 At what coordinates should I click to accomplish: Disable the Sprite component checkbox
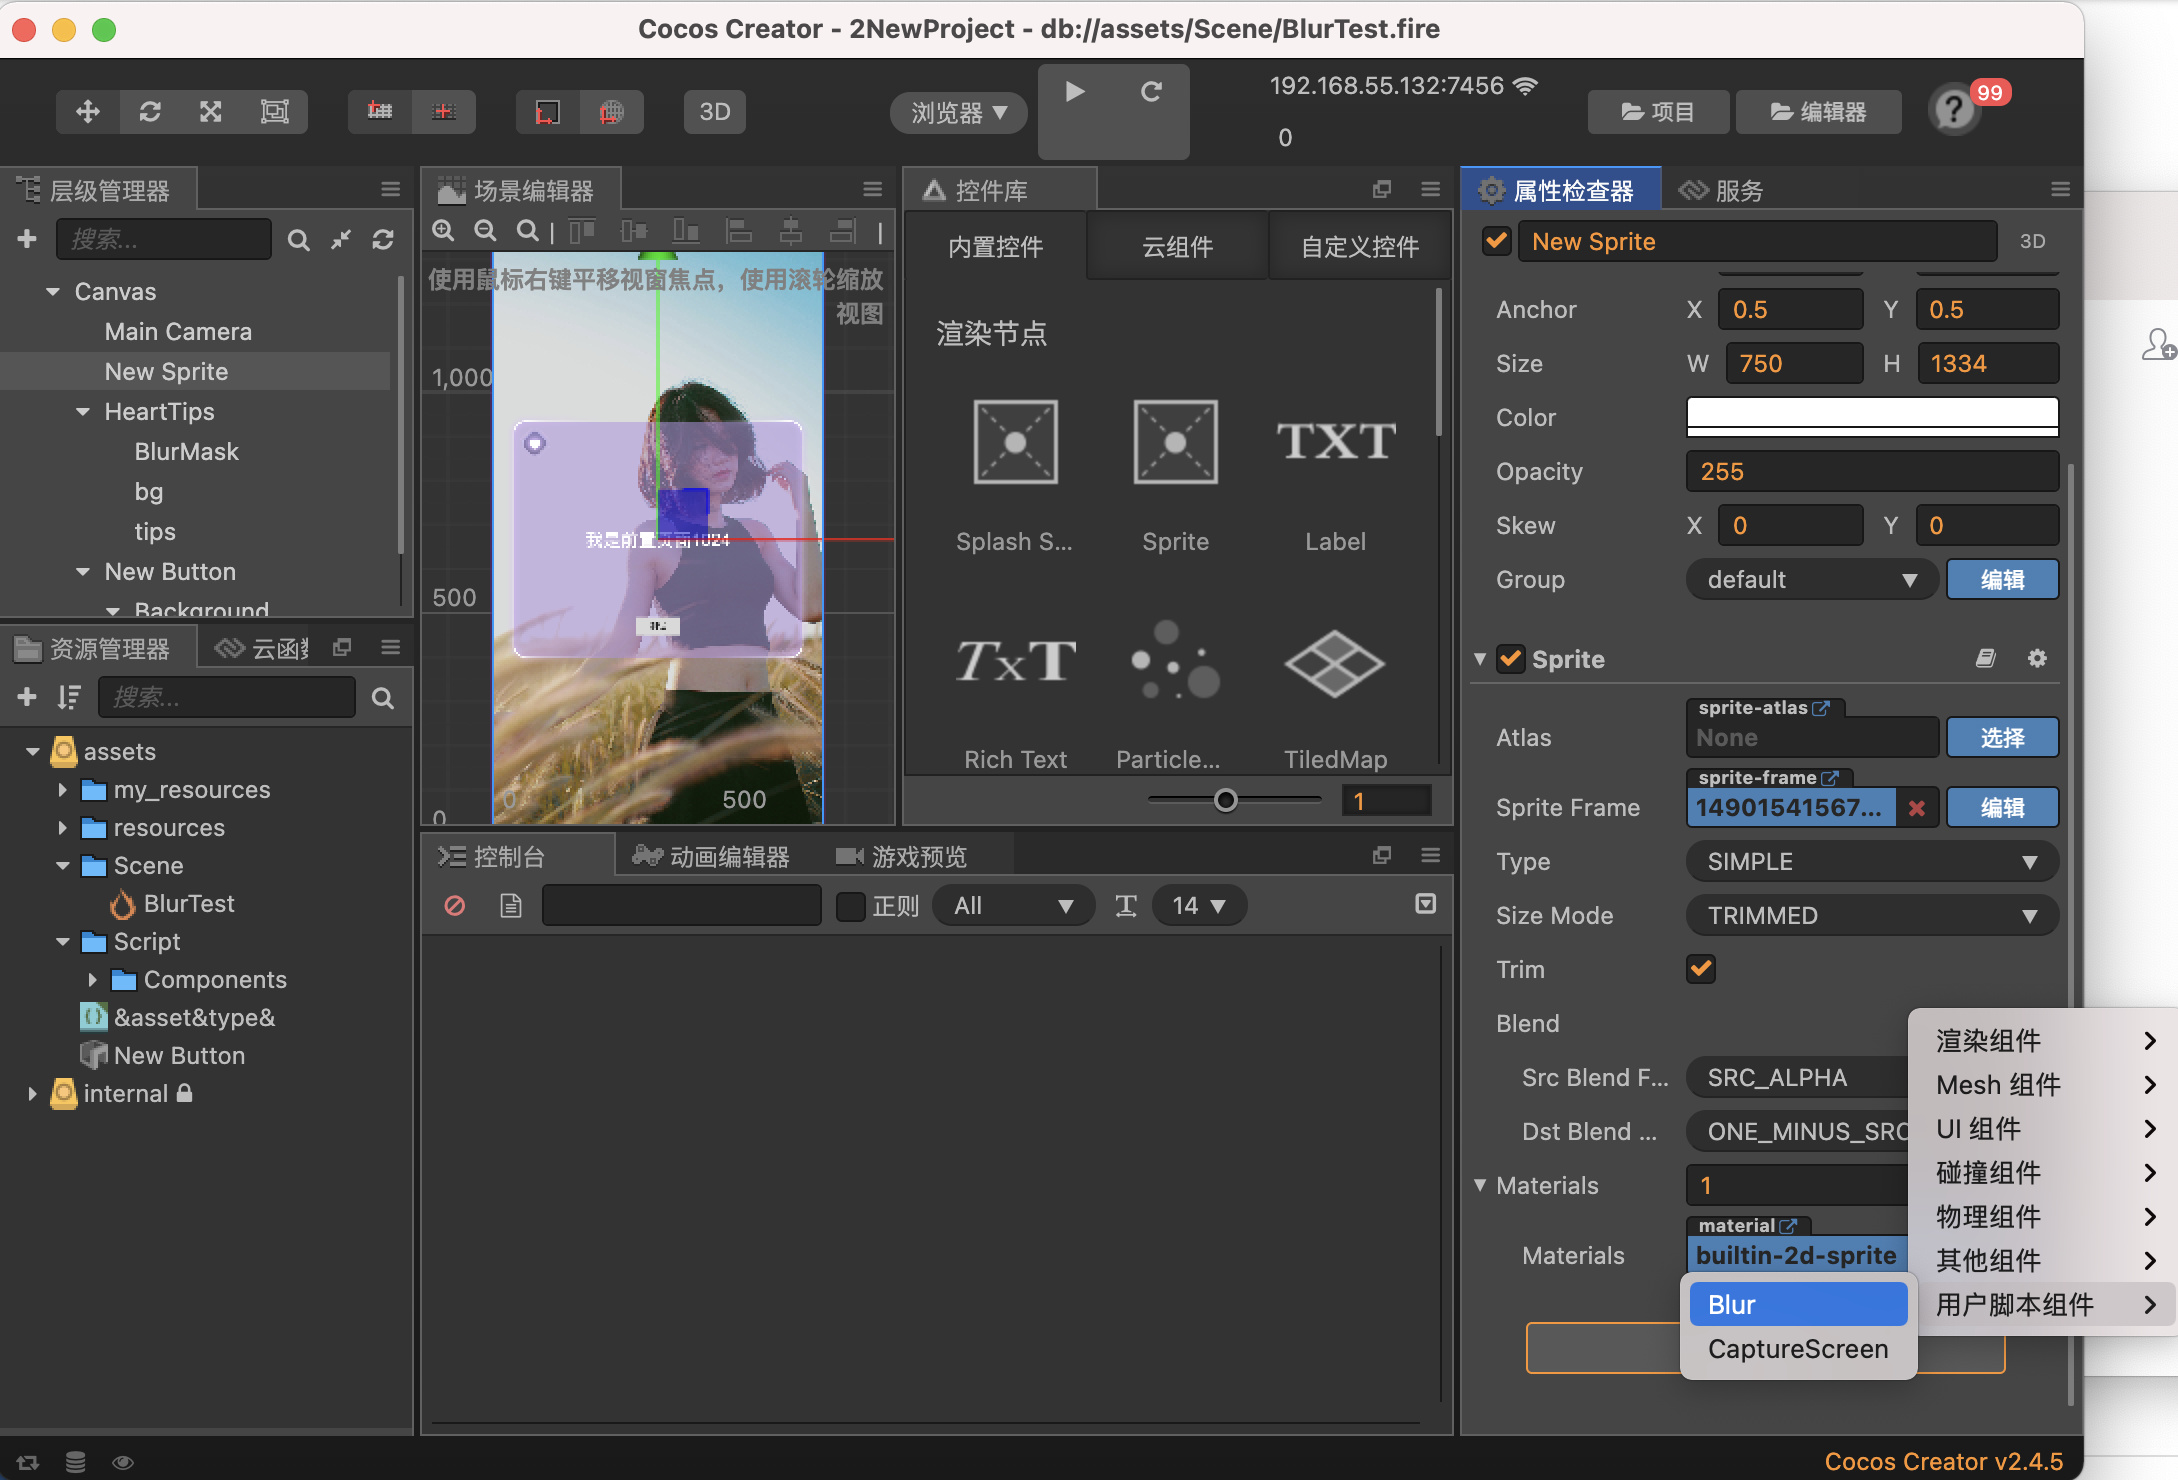click(x=1510, y=659)
